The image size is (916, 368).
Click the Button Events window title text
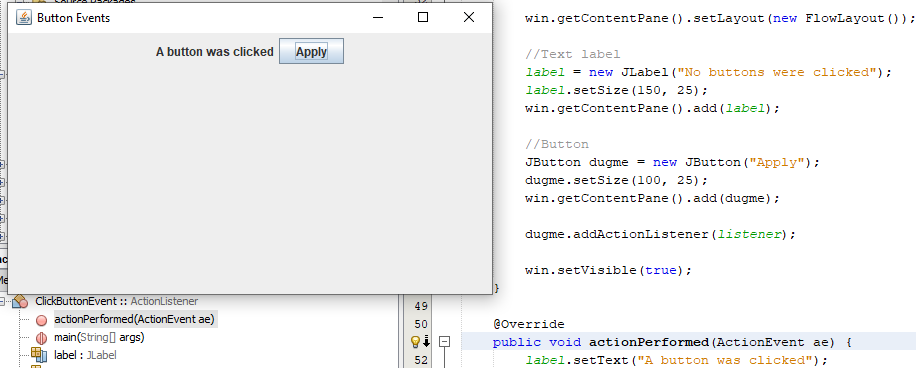[74, 18]
